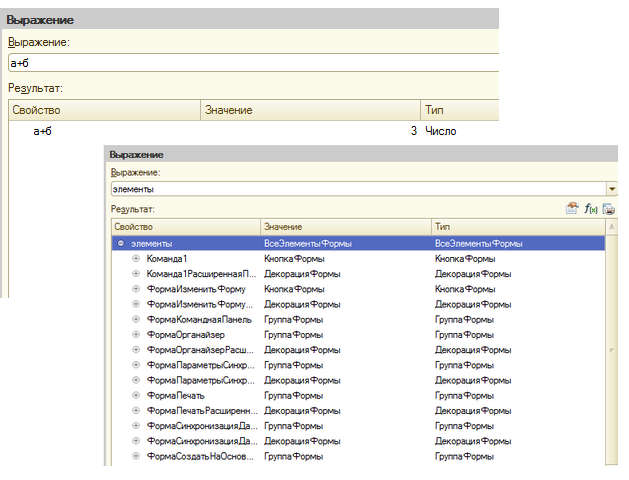
Task: Click the first toolbar icon above the results table
Action: pos(572,209)
